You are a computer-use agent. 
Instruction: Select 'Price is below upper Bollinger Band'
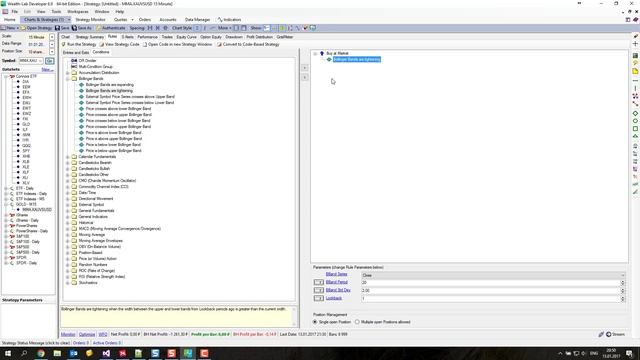[x=113, y=151]
